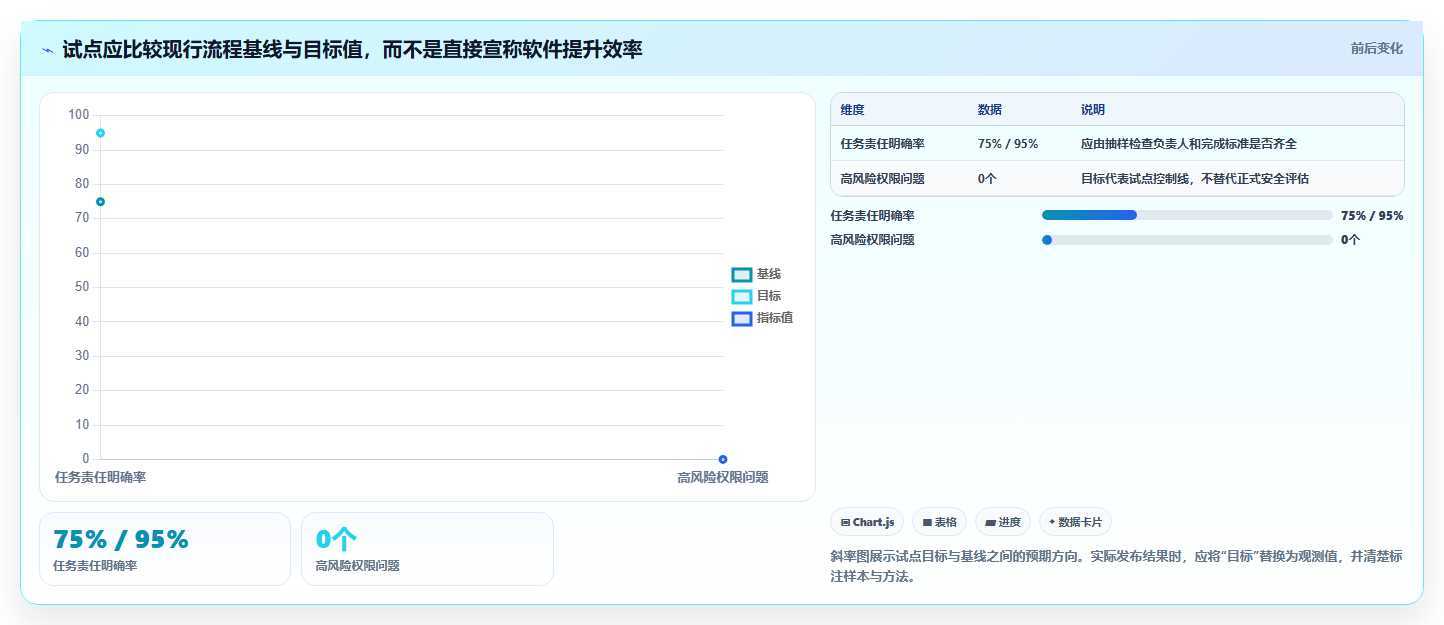Screen dimensions: 1444x625
Task: Click the 任务责任明确率 label beside the progress bar
Action: tap(872, 215)
